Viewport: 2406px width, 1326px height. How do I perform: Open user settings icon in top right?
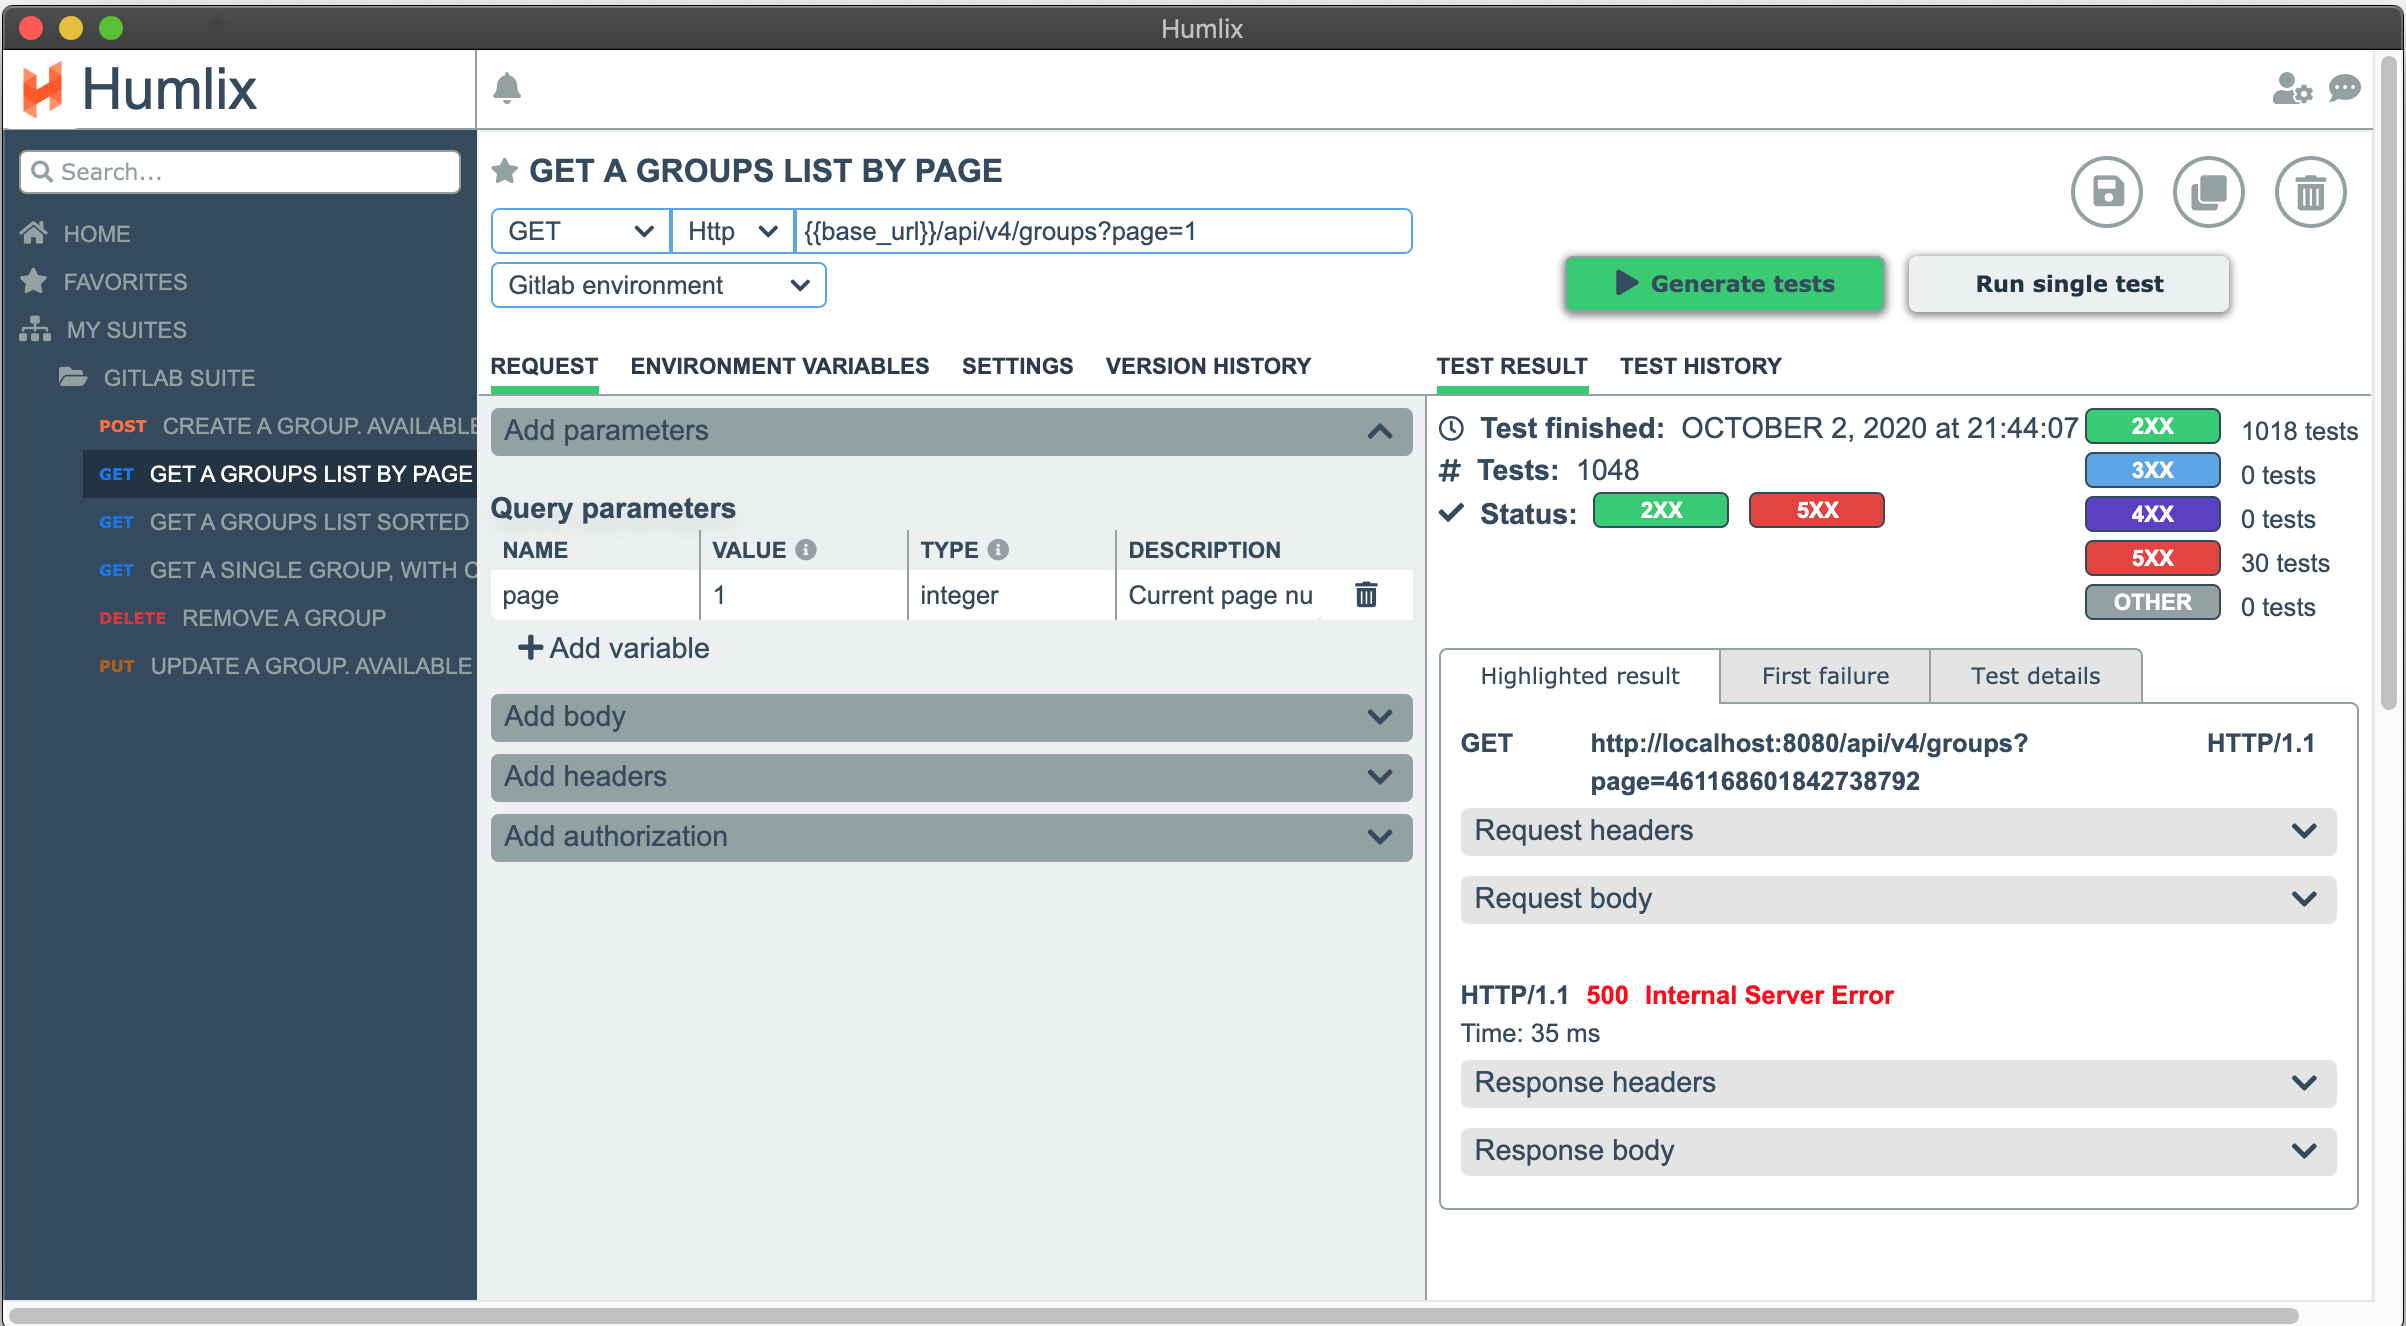point(2290,89)
